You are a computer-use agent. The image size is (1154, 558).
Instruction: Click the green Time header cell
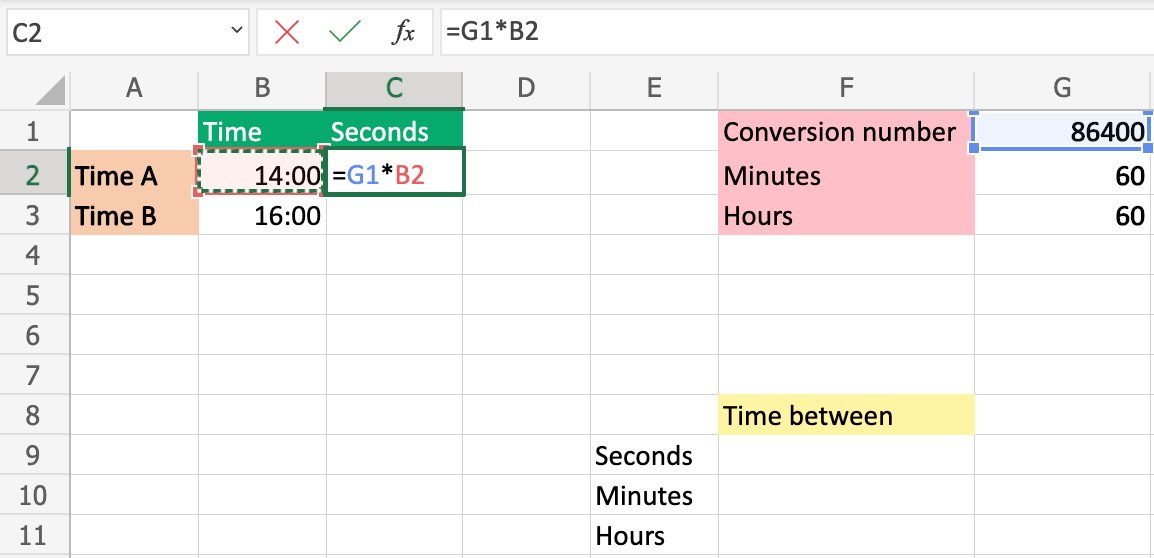point(263,132)
